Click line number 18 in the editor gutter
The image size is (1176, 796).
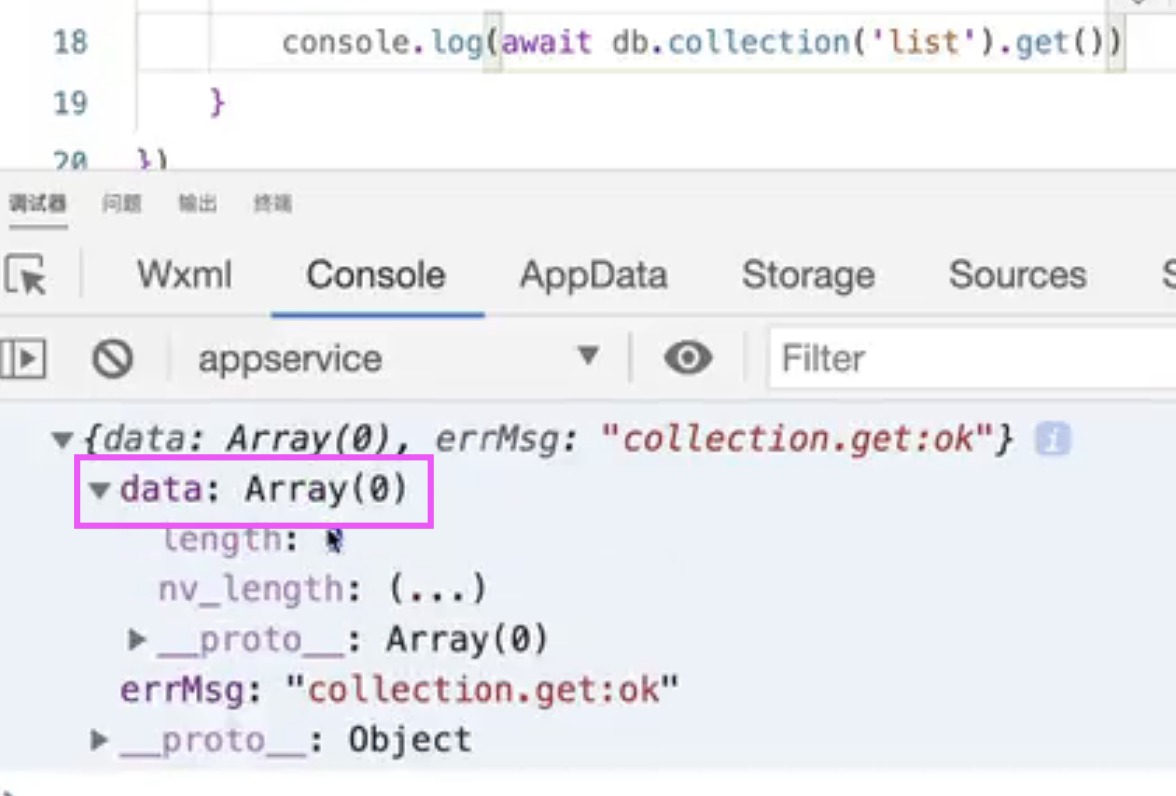[x=70, y=42]
